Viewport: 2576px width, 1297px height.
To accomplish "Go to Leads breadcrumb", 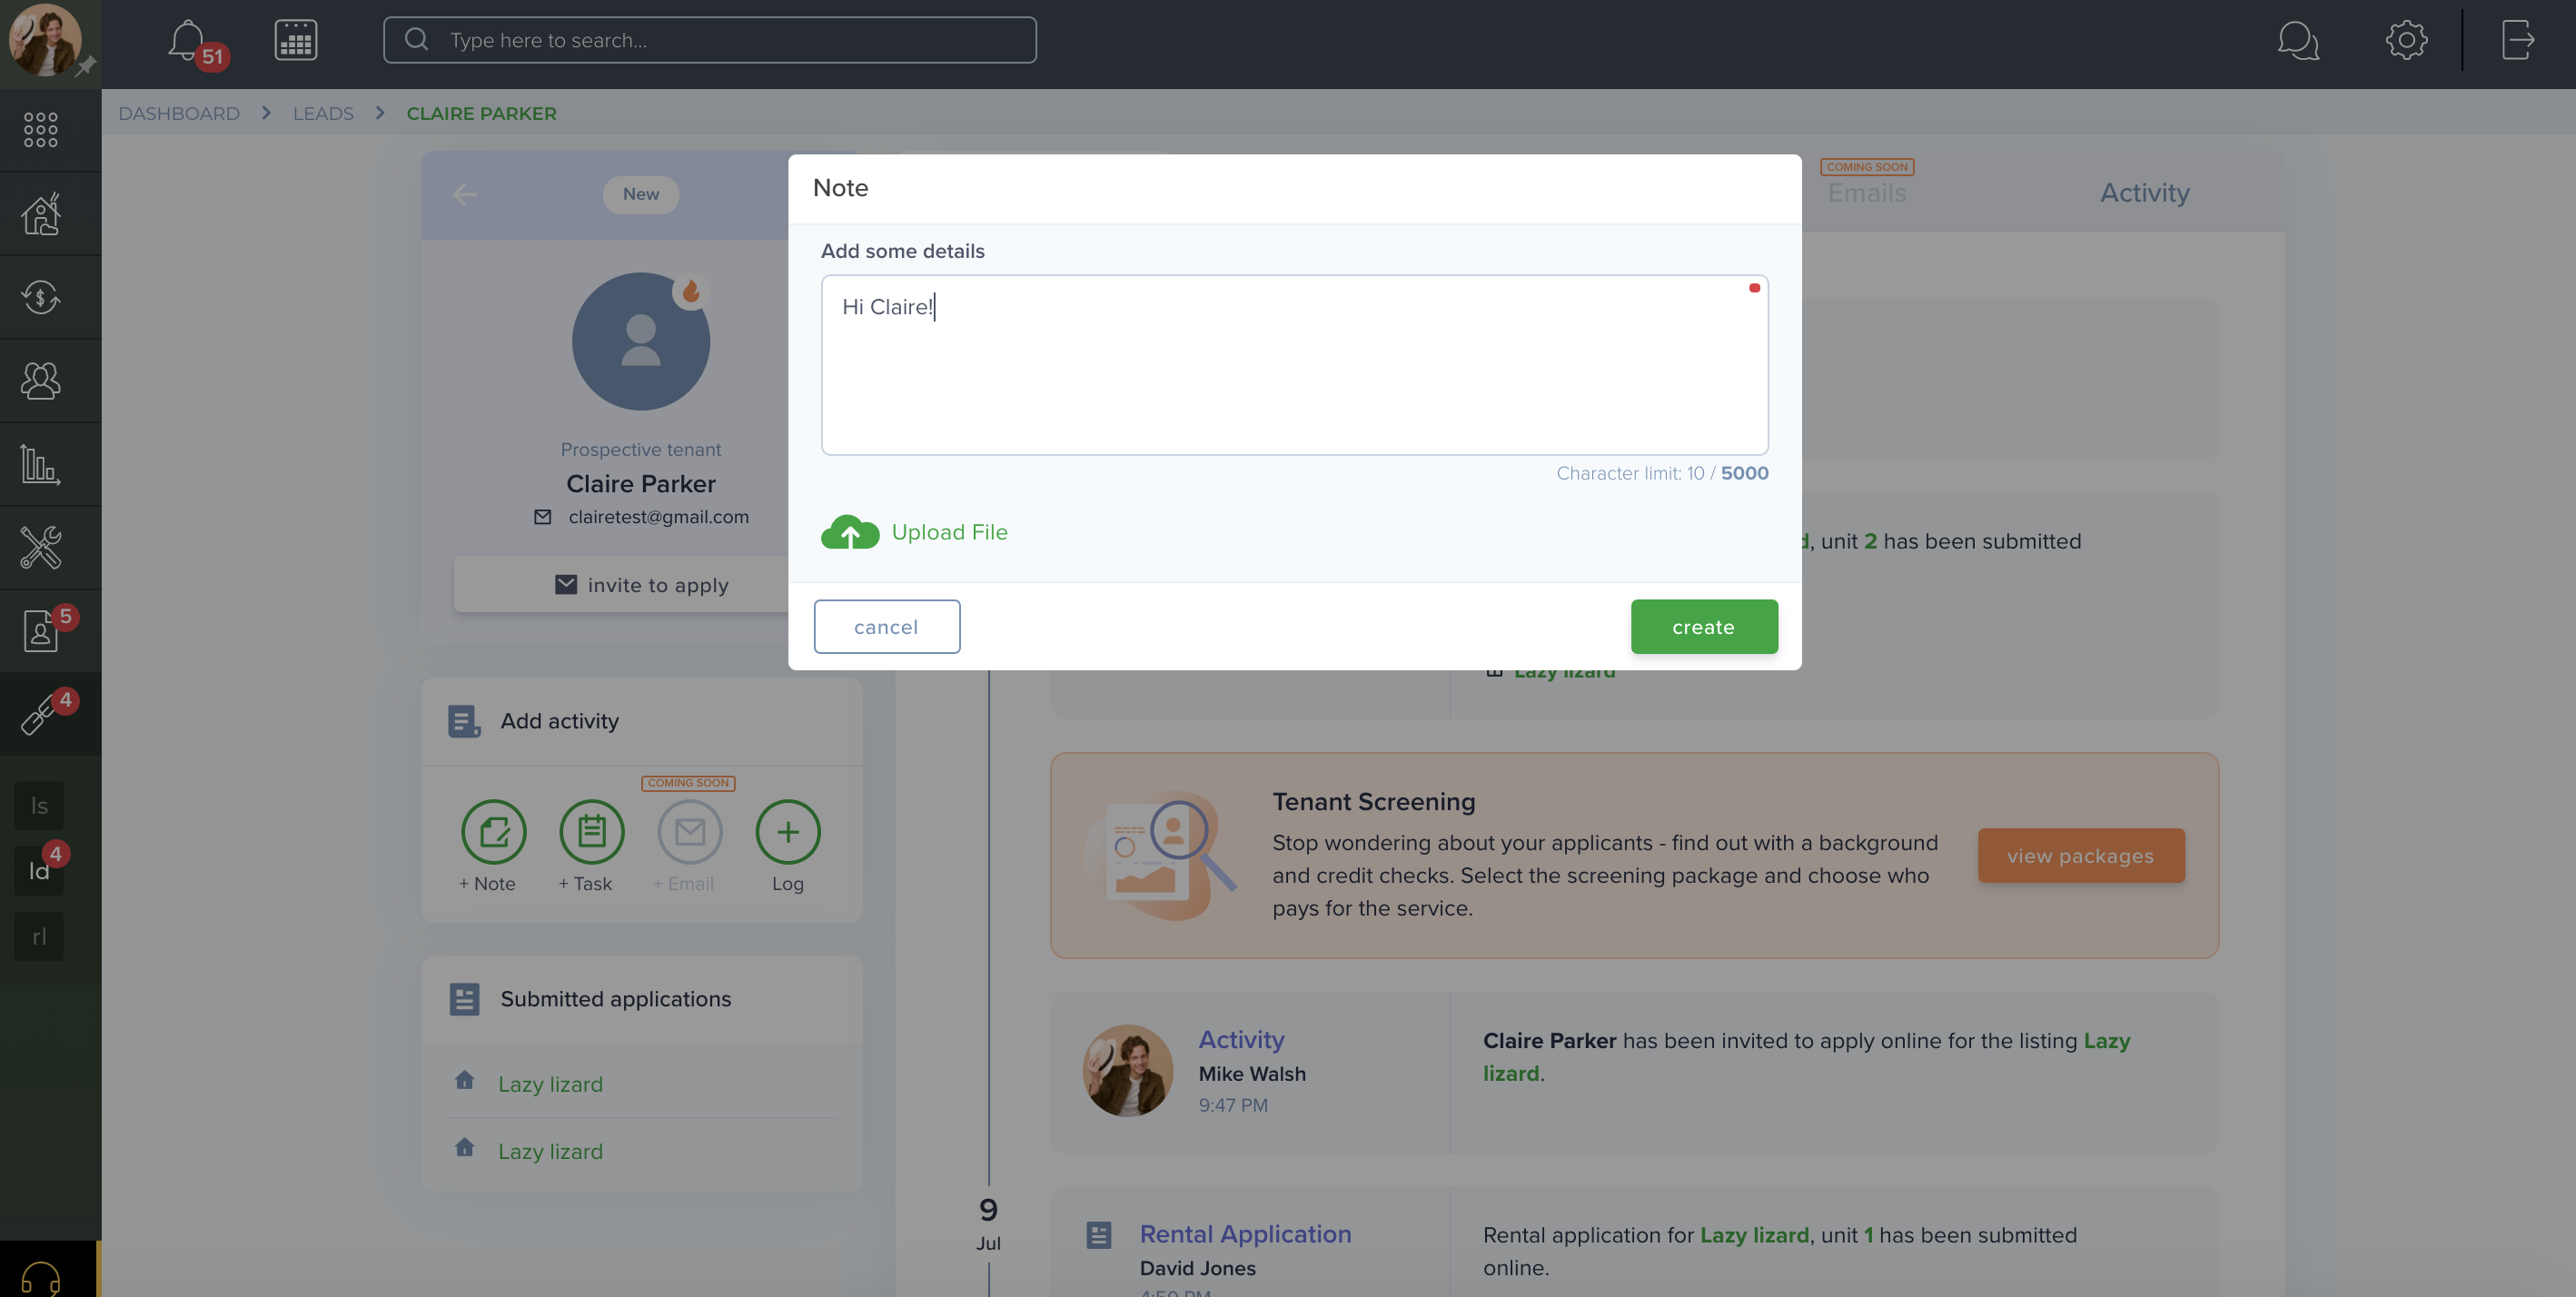I will [x=323, y=113].
